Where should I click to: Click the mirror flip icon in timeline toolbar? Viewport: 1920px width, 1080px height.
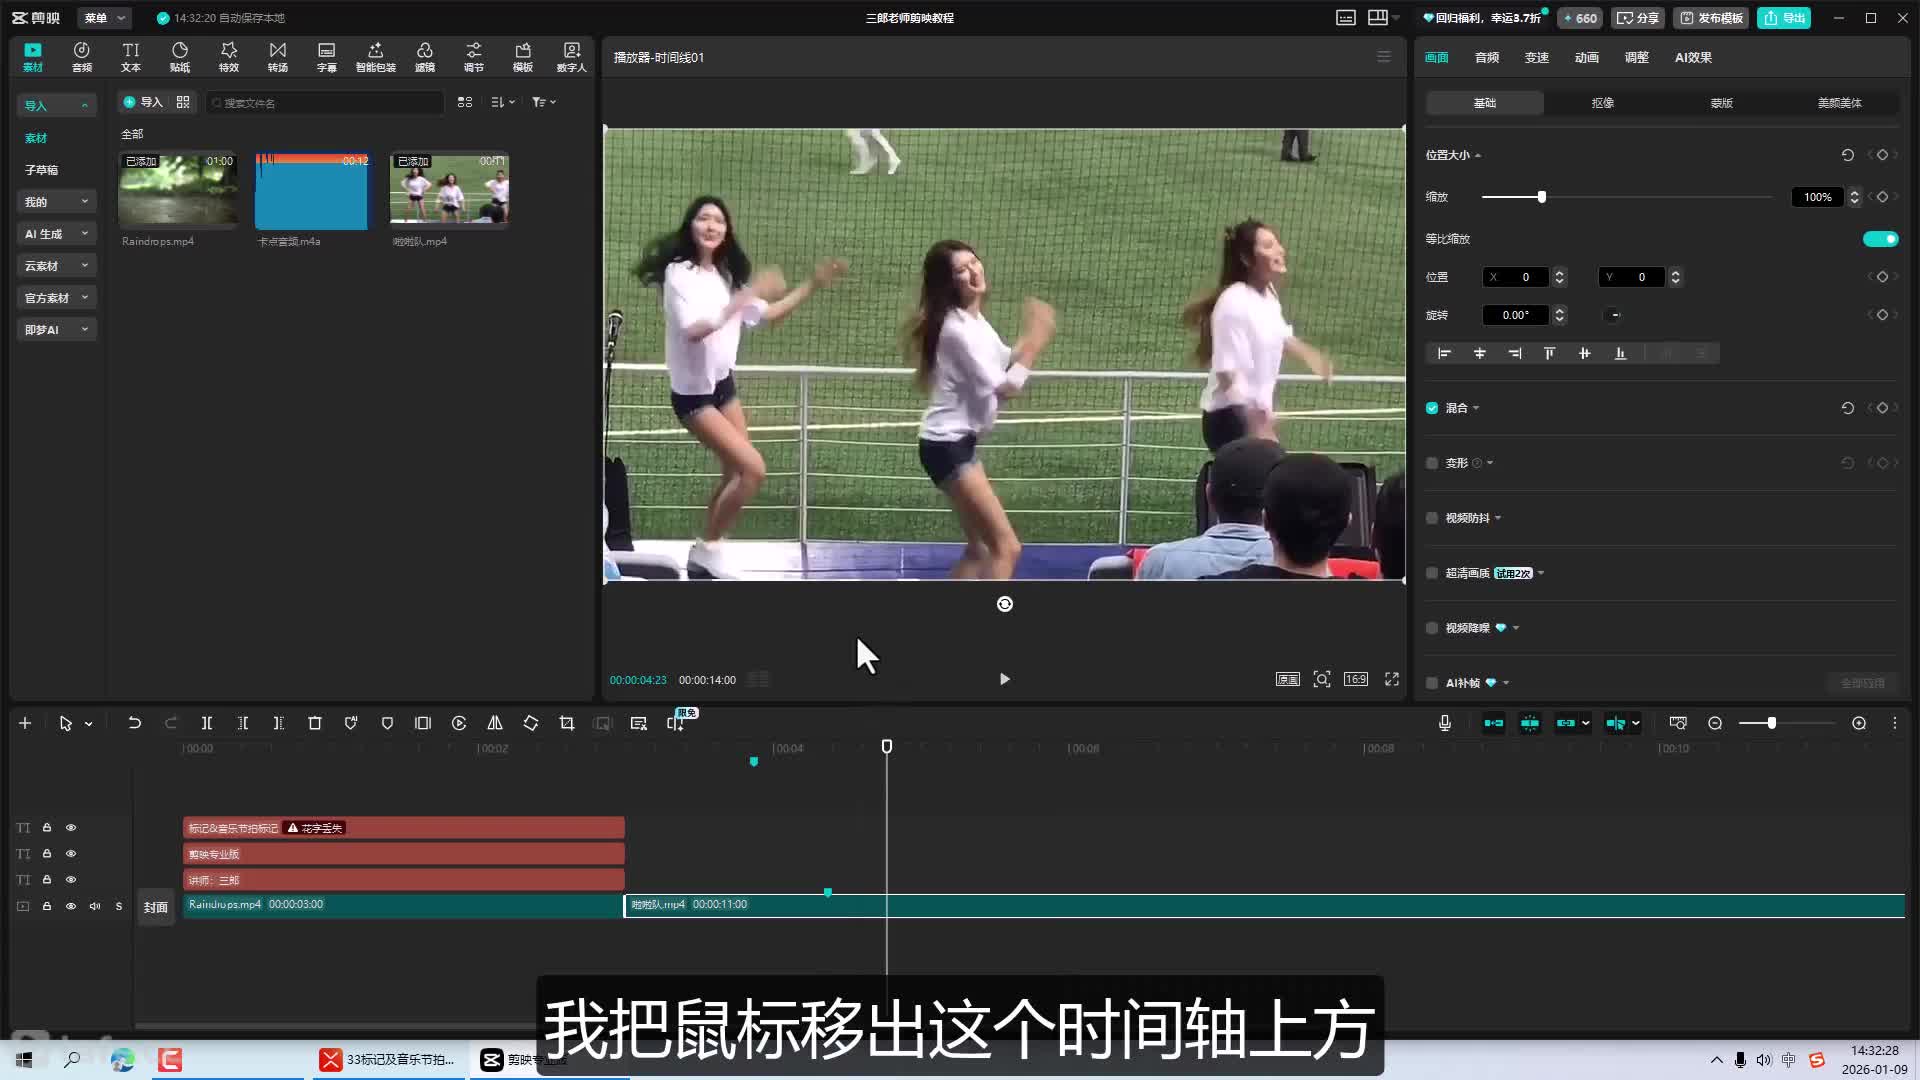pos(495,723)
